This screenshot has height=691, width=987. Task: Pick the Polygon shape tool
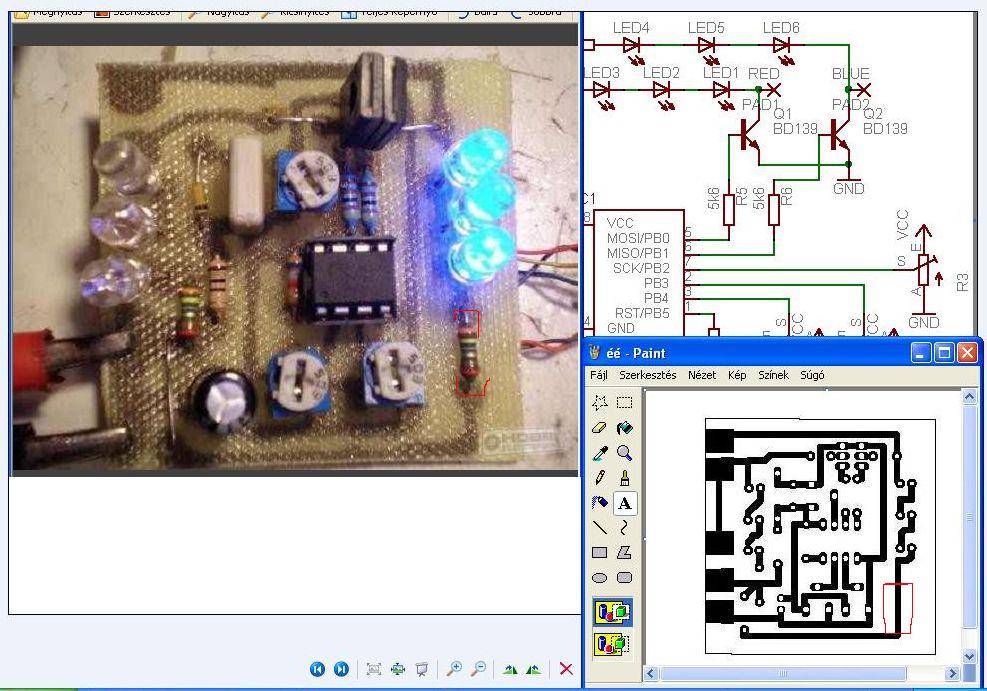point(624,553)
